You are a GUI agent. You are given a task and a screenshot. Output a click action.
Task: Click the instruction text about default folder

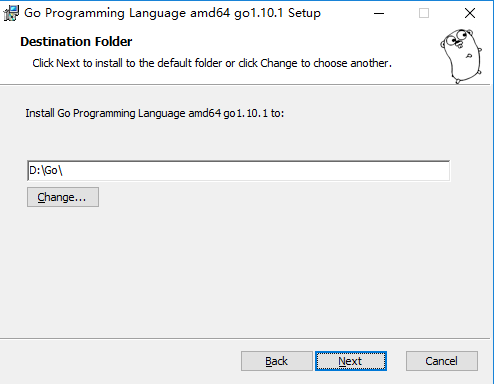pos(212,63)
